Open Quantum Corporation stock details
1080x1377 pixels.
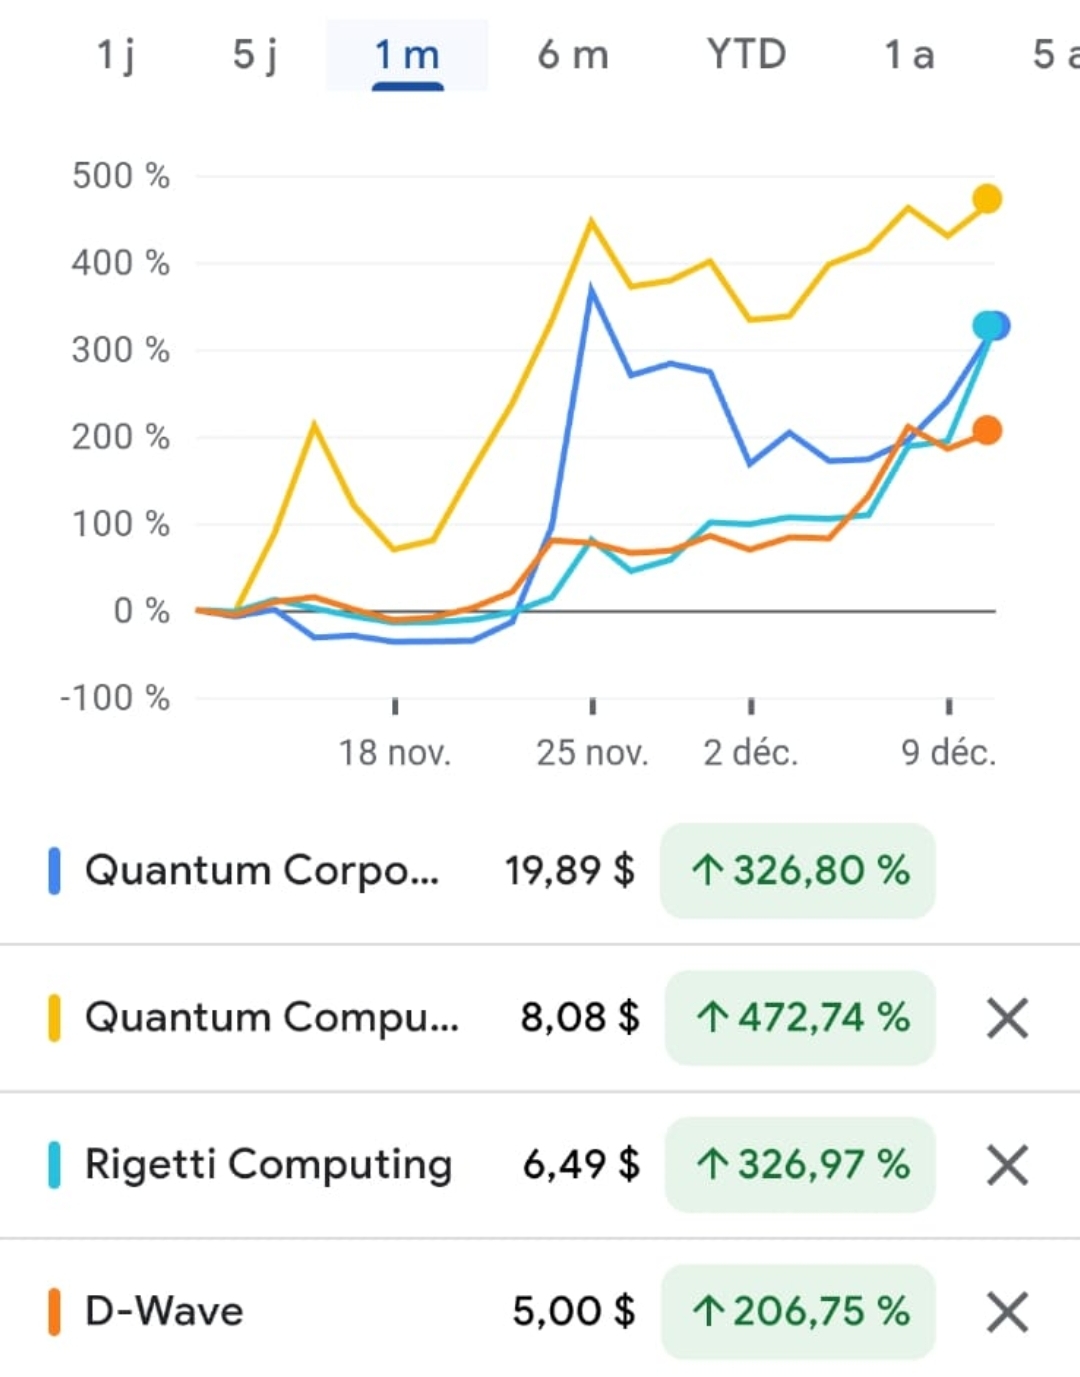click(x=262, y=870)
